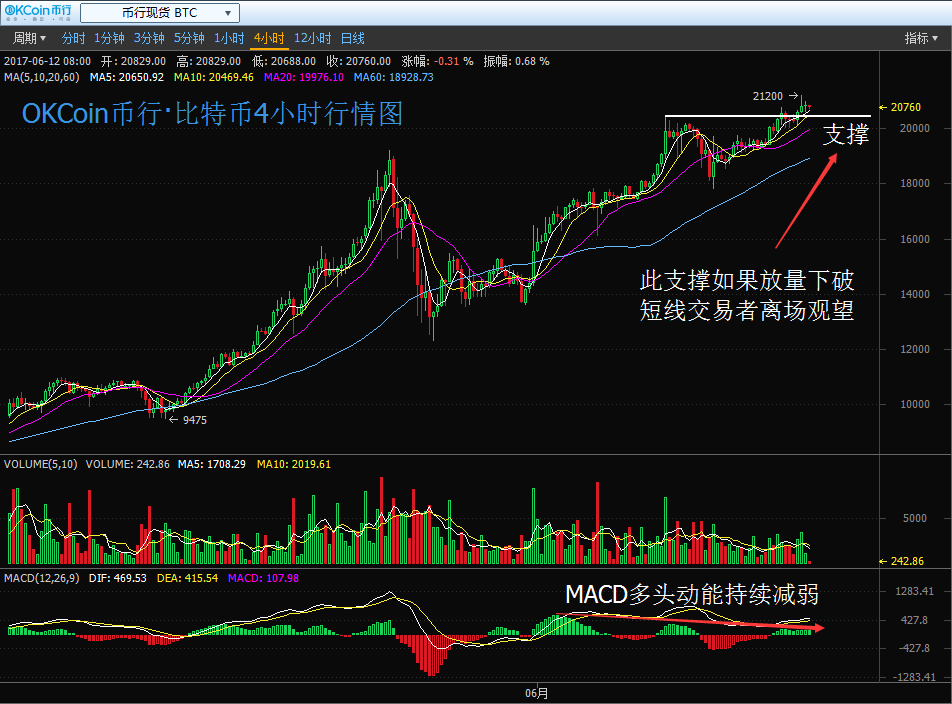Select the active 4小时 timeframe tab

(269, 38)
